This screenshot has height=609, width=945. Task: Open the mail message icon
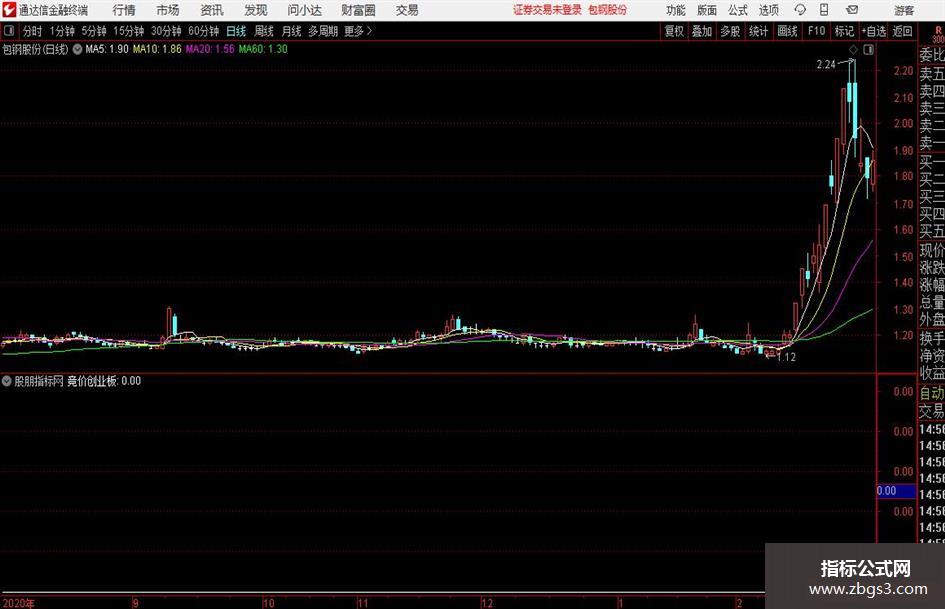(852, 10)
